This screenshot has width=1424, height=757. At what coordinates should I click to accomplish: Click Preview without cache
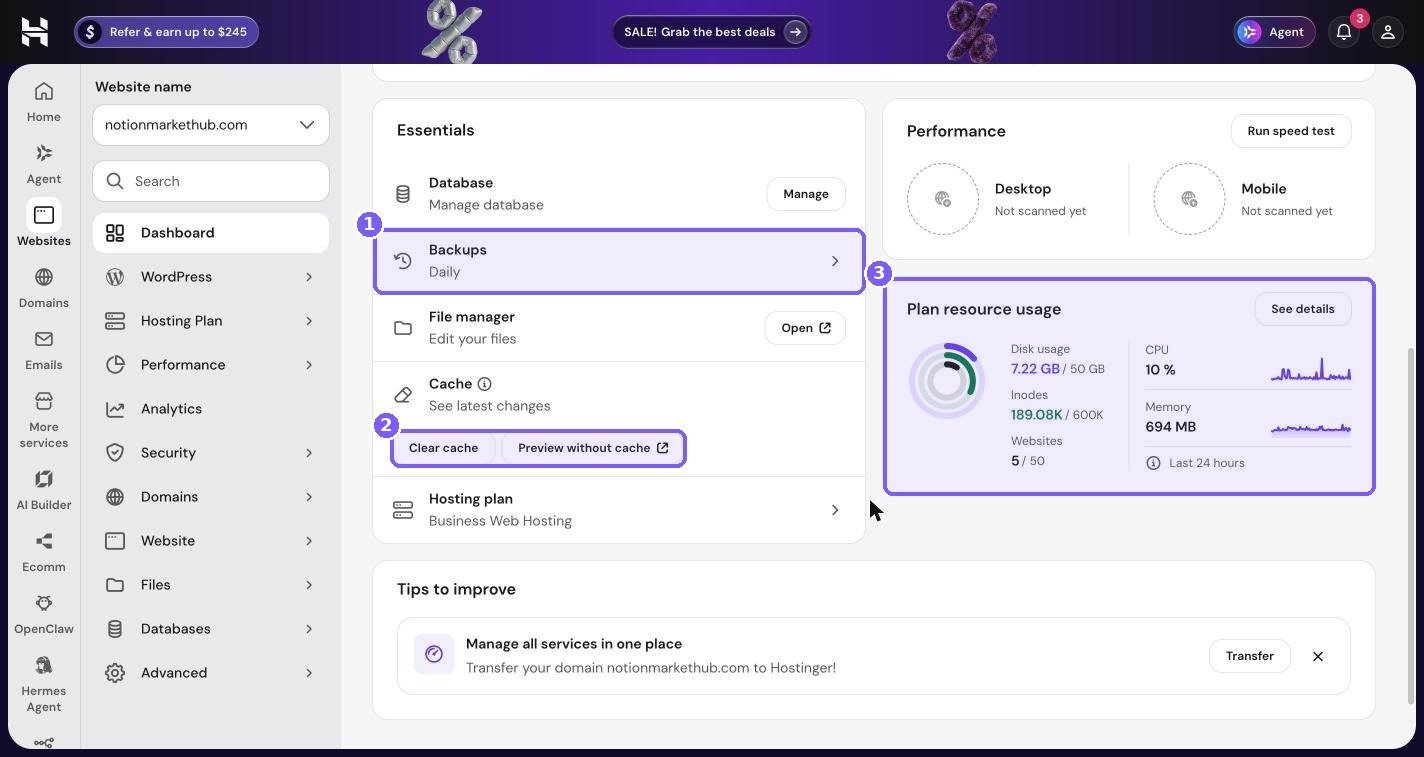click(593, 448)
